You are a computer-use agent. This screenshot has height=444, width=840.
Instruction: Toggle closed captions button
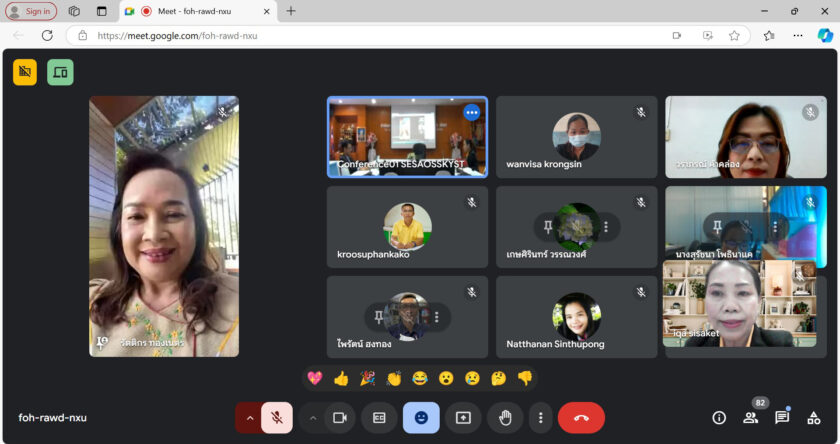(379, 418)
